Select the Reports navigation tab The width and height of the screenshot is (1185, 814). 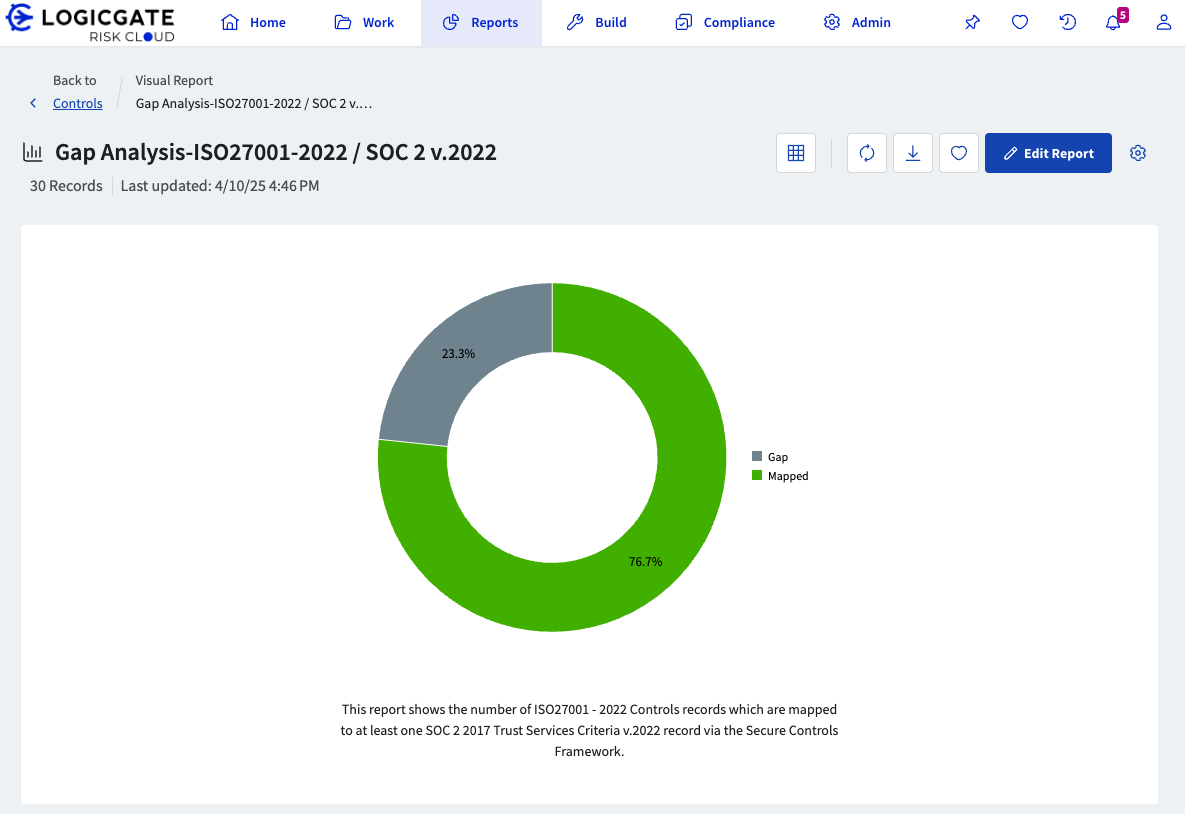pyautogui.click(x=481, y=23)
